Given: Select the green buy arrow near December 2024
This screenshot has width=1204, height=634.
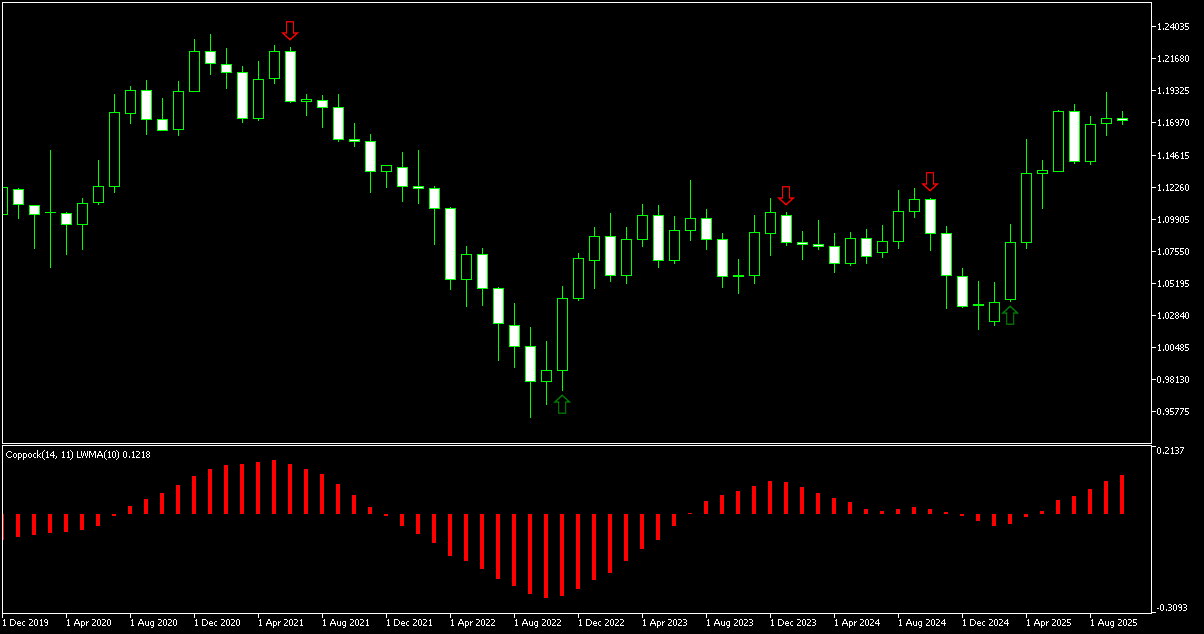Looking at the screenshot, I should click(1010, 315).
